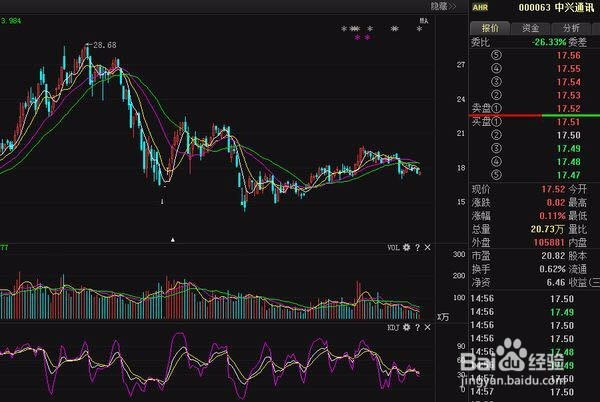Click the stock name 000063 中兴通讯
Viewport: 600px width, 402px height.
(x=556, y=7)
